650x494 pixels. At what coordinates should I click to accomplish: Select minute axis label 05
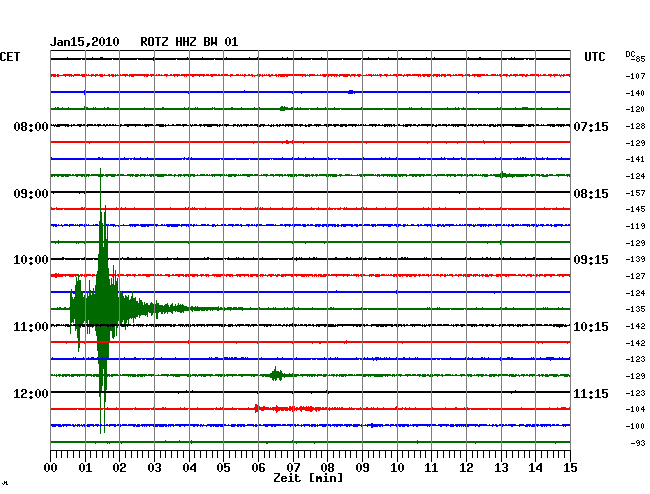tap(223, 468)
